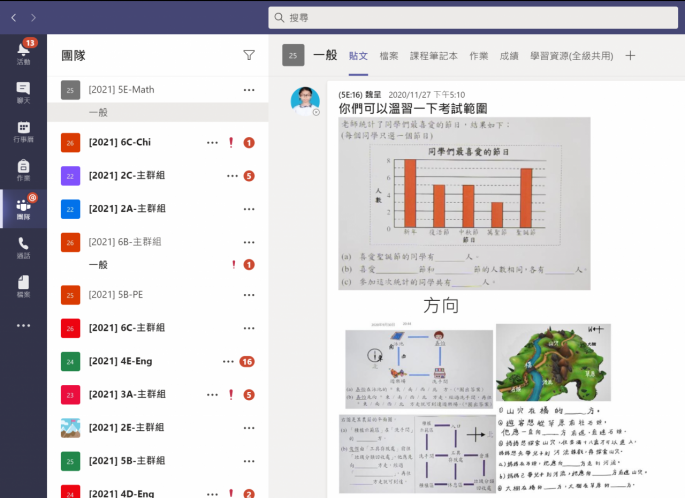Open the Teams icon in sidebar

(x=23, y=208)
